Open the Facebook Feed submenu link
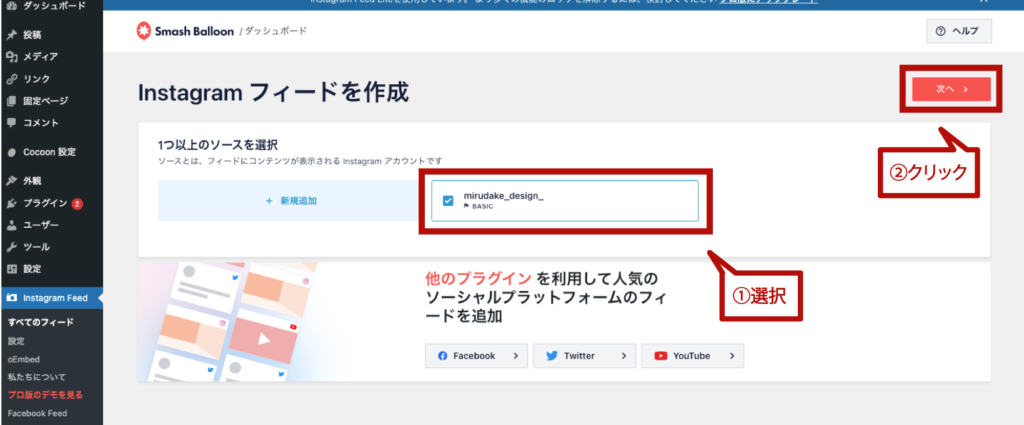The height and width of the screenshot is (425, 1024). [x=37, y=413]
